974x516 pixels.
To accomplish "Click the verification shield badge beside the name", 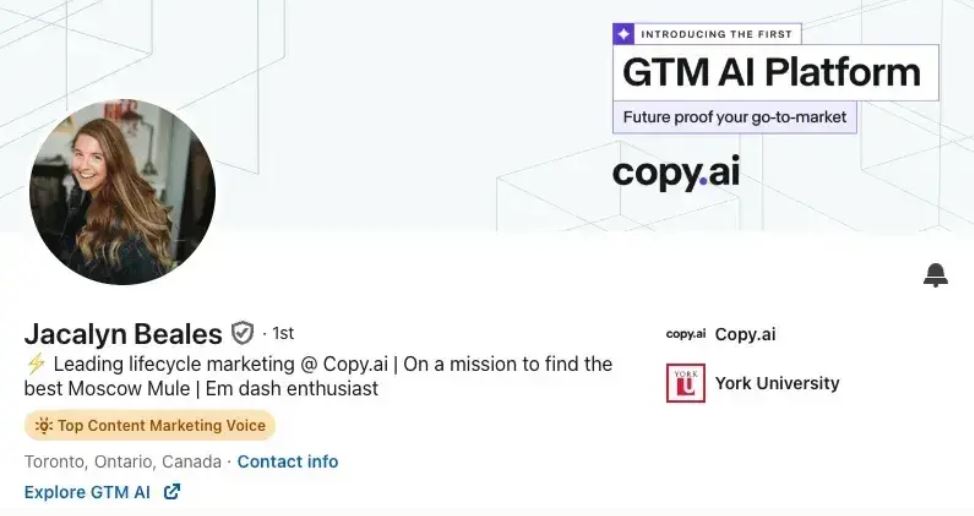I will [242, 332].
